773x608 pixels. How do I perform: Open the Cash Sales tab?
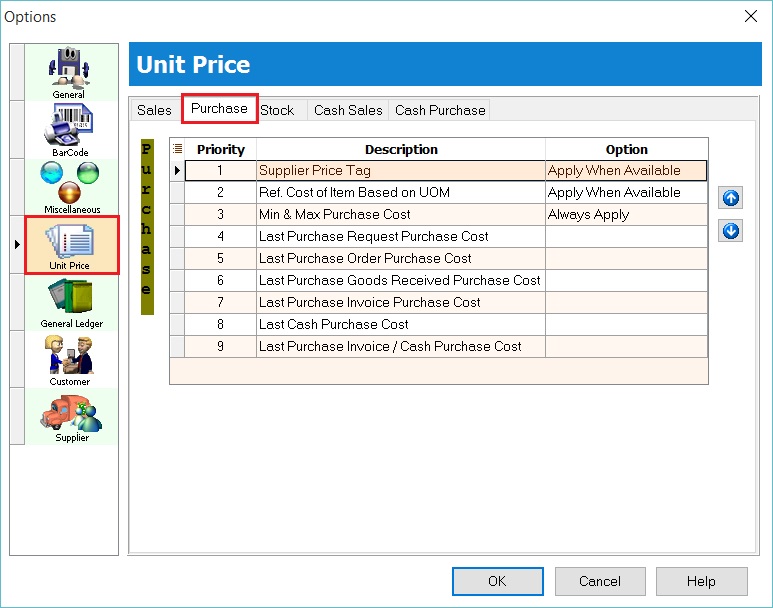pyautogui.click(x=348, y=110)
